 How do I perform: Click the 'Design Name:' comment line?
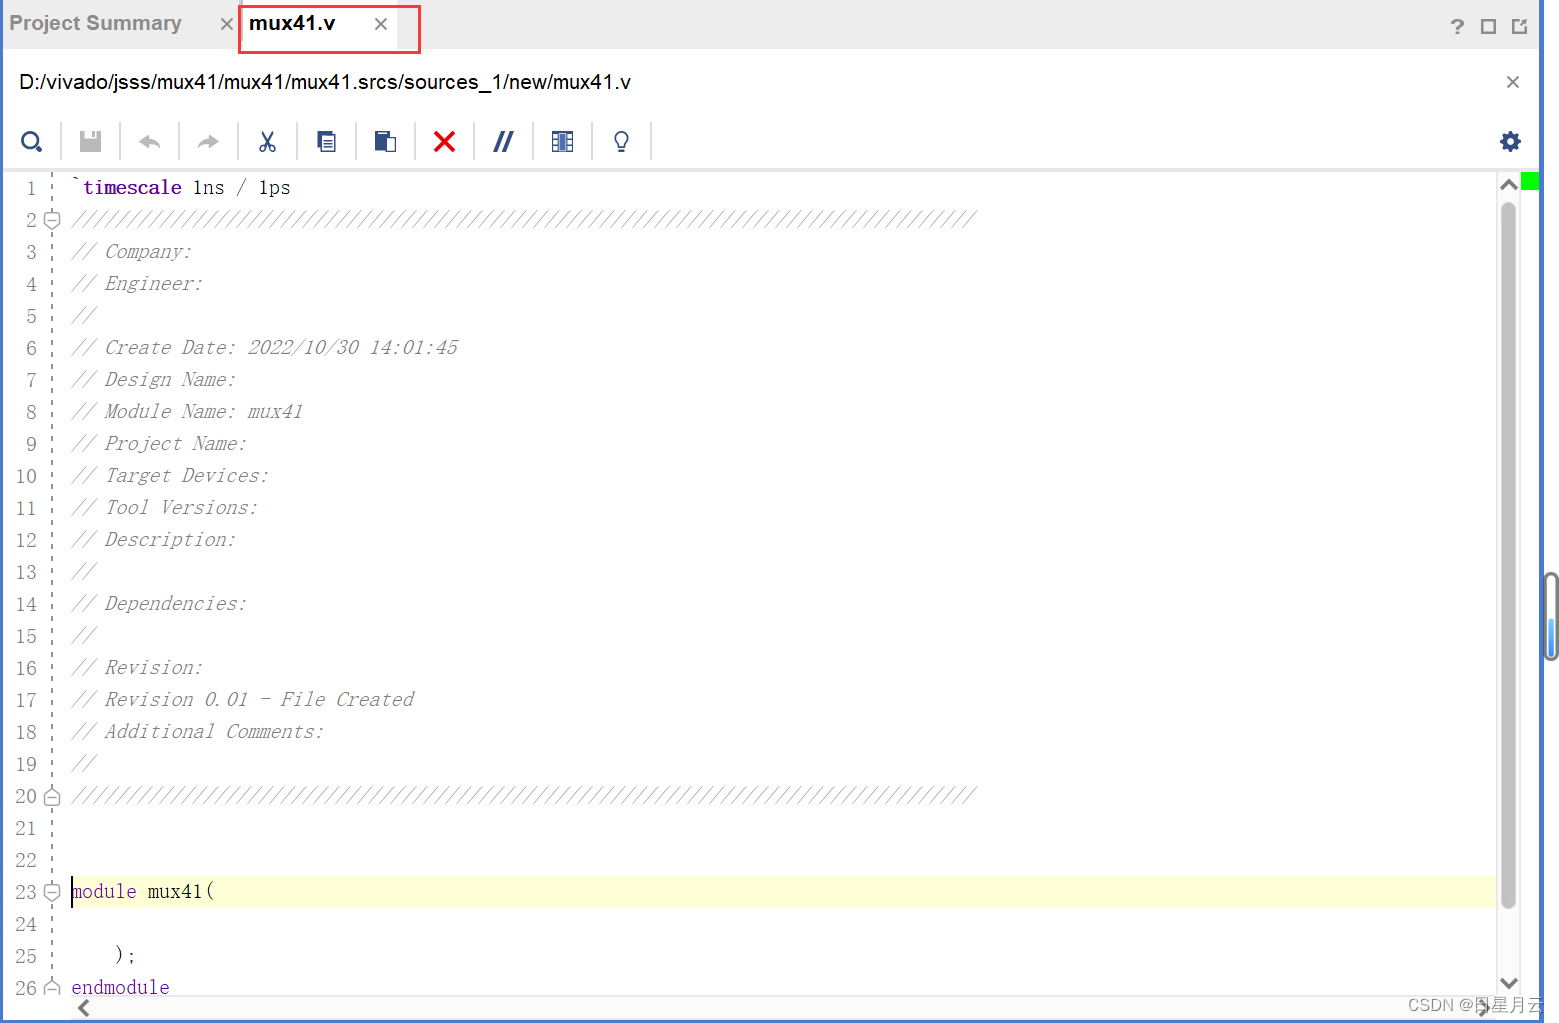(154, 379)
